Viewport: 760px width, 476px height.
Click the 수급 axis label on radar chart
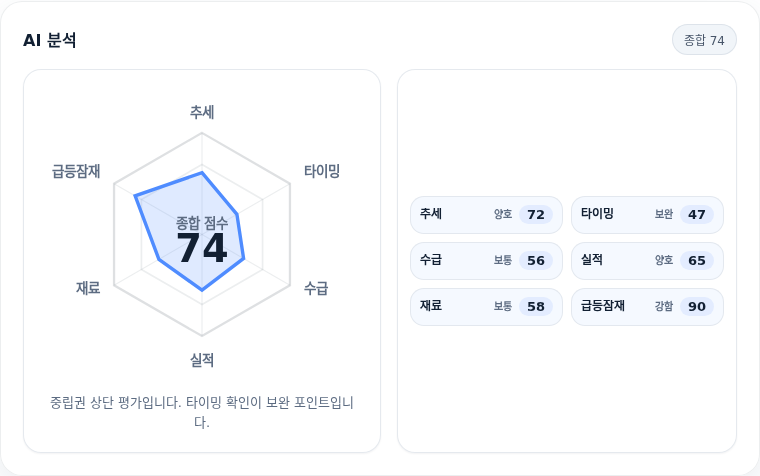(316, 288)
